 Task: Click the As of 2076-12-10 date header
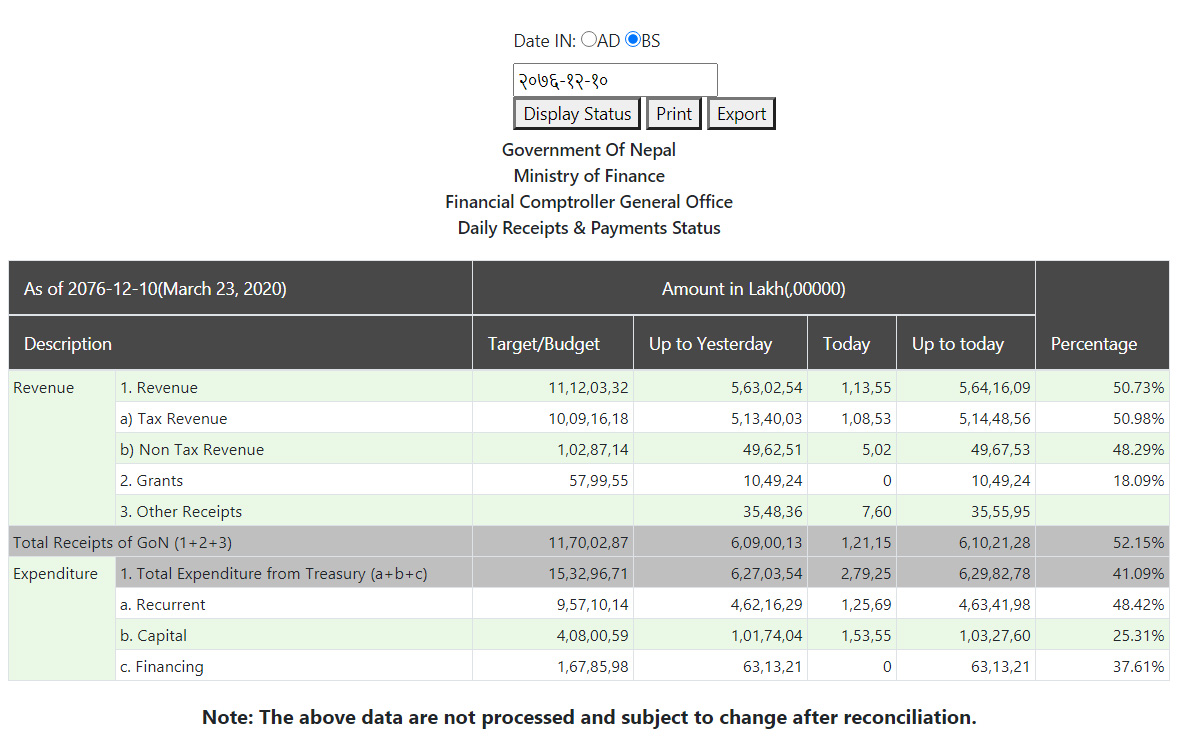155,289
